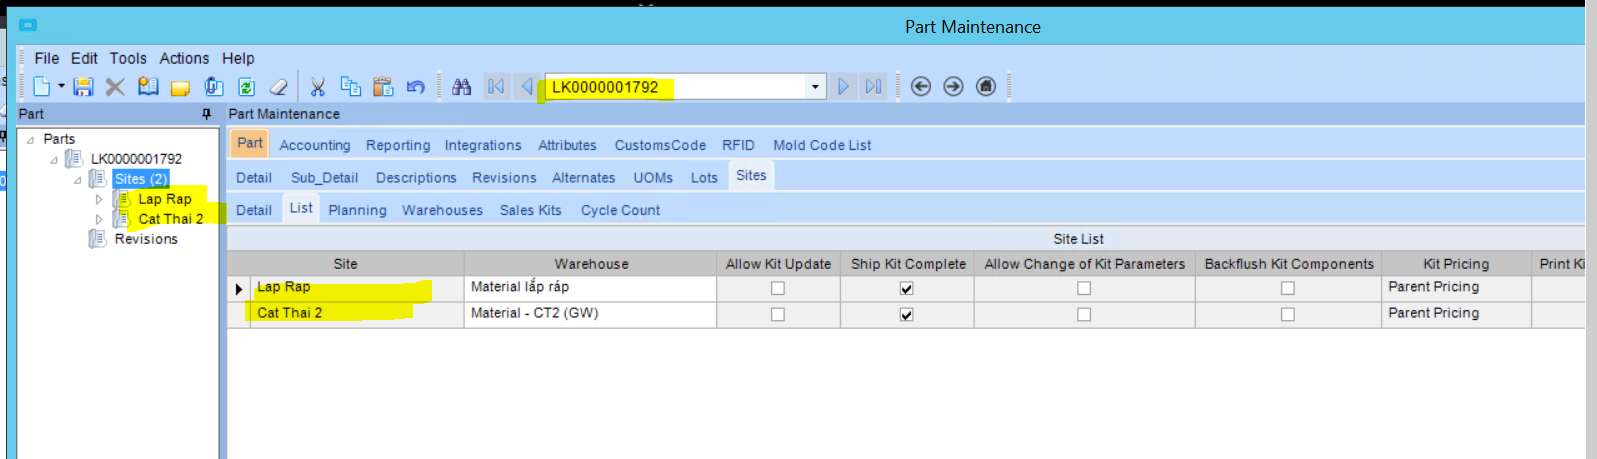Go to last record arrow
This screenshot has width=1597, height=459.
point(873,87)
